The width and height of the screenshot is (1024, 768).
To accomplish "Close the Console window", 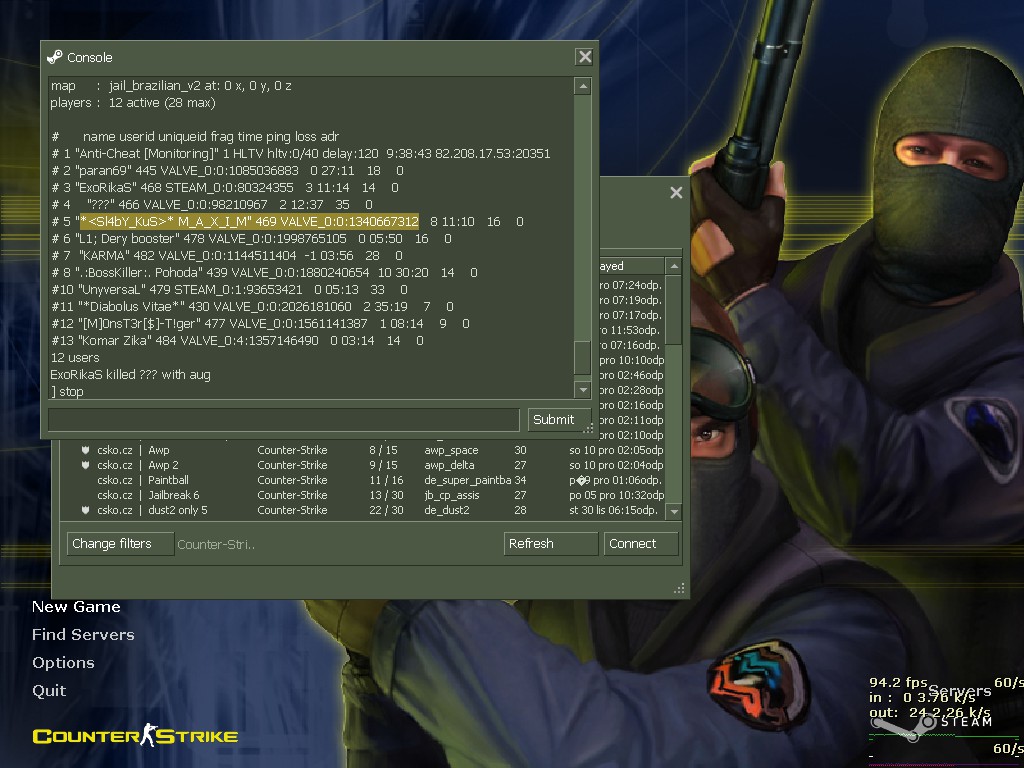I will pos(584,57).
